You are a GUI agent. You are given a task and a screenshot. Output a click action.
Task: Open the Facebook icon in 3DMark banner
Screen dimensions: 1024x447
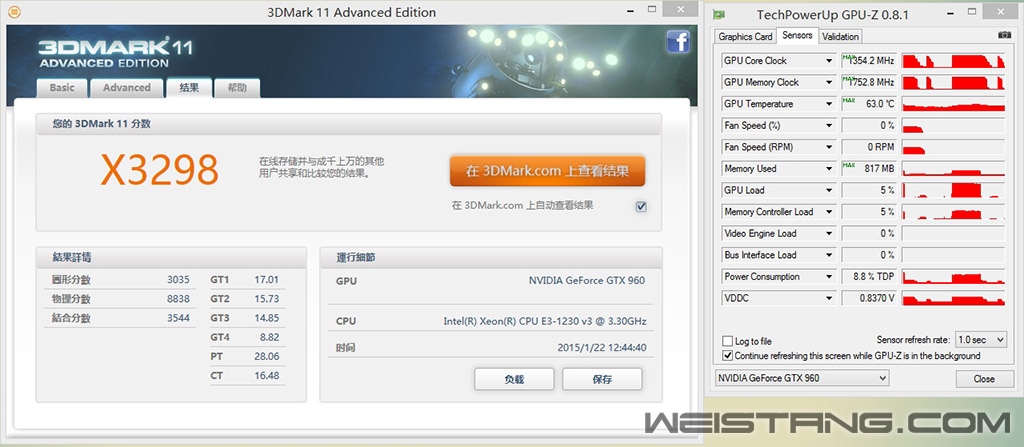[679, 42]
